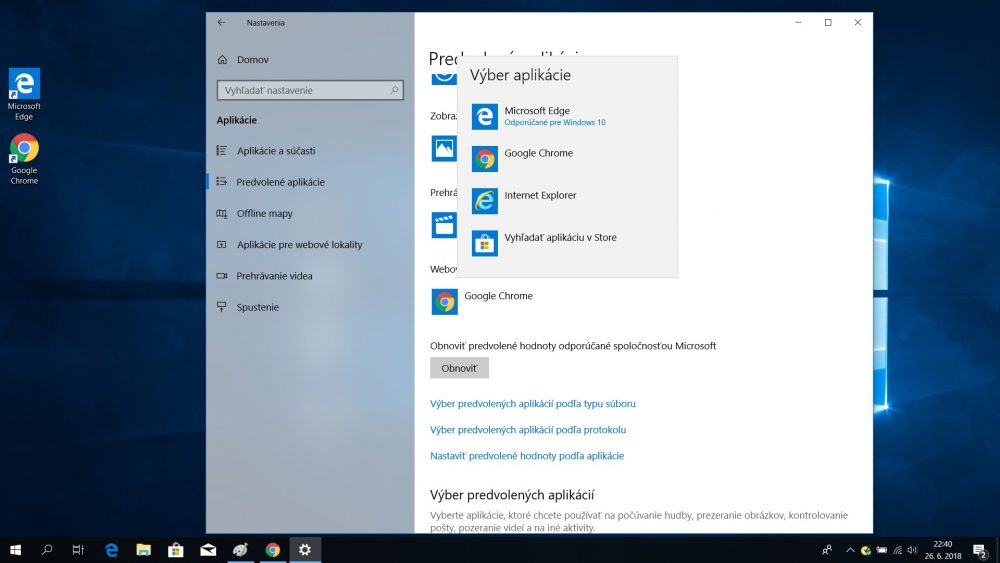The height and width of the screenshot is (563, 1000).
Task: Click the Microsoft Edge icon in picker
Action: (x=485, y=117)
